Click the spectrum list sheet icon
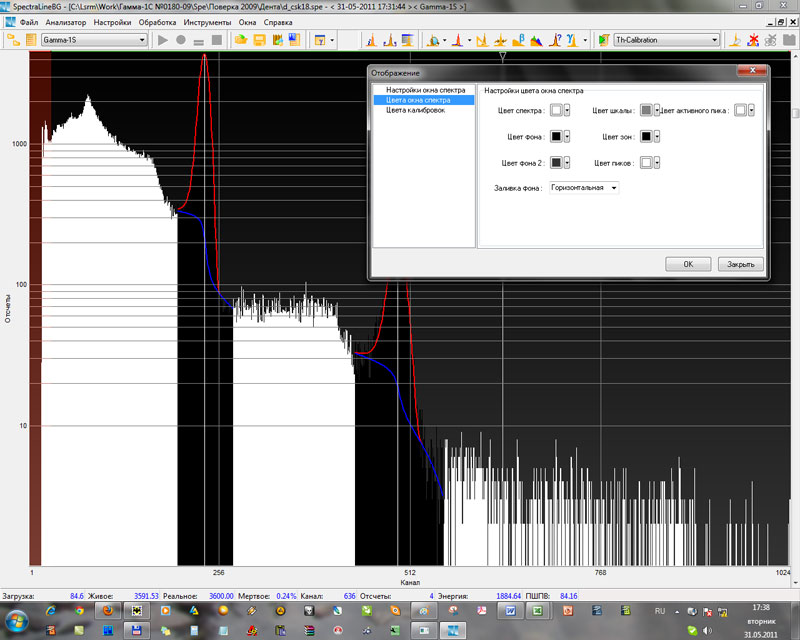 pos(30,40)
